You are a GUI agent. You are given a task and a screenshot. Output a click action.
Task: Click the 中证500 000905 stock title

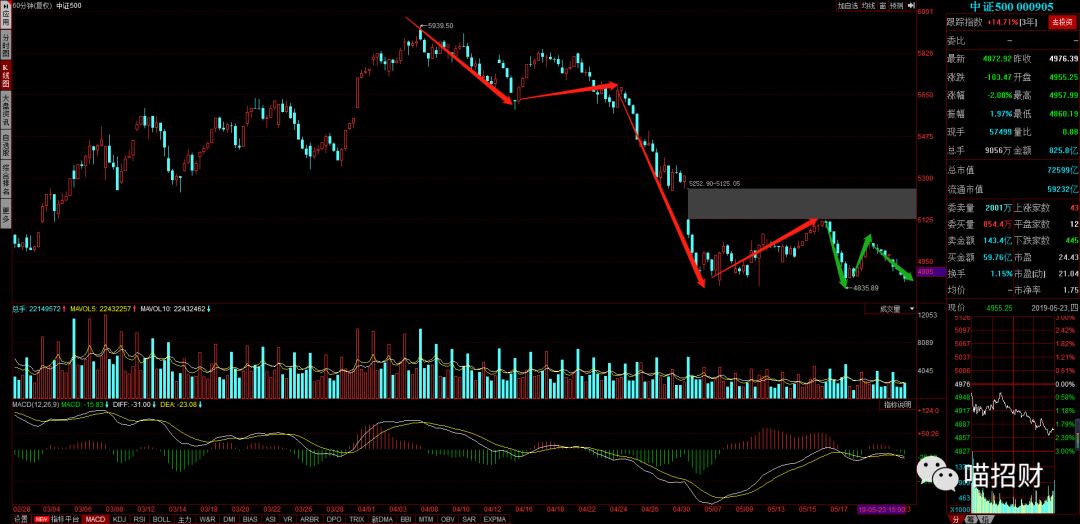coord(1012,6)
